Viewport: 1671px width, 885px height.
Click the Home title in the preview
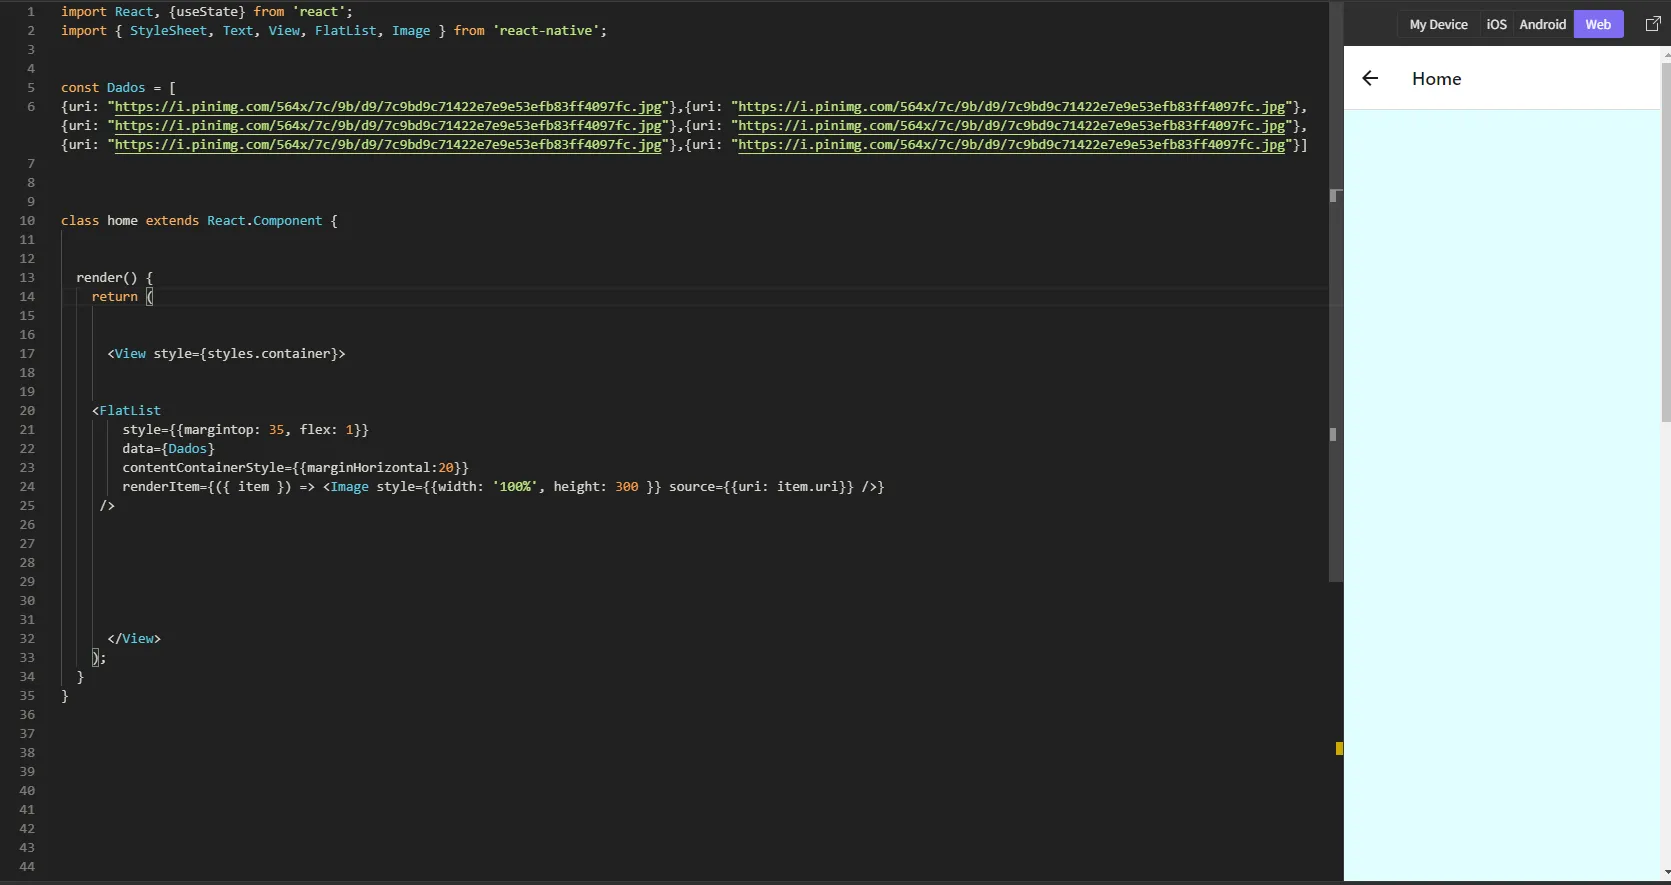(1436, 79)
